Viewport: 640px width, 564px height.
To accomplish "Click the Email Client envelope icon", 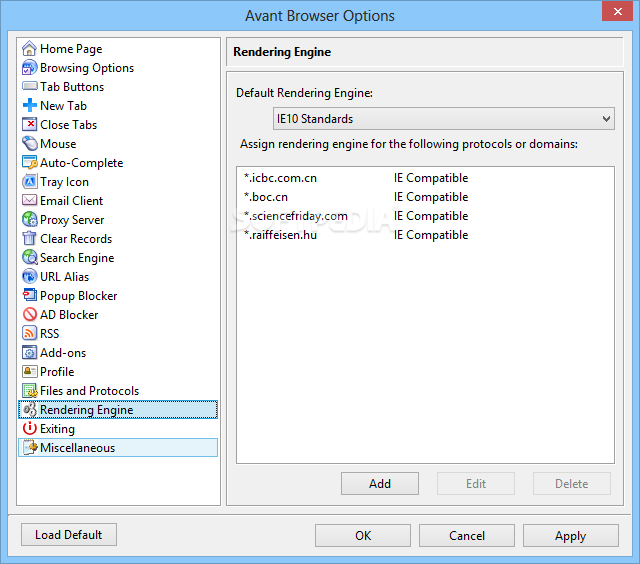I will pos(29,200).
